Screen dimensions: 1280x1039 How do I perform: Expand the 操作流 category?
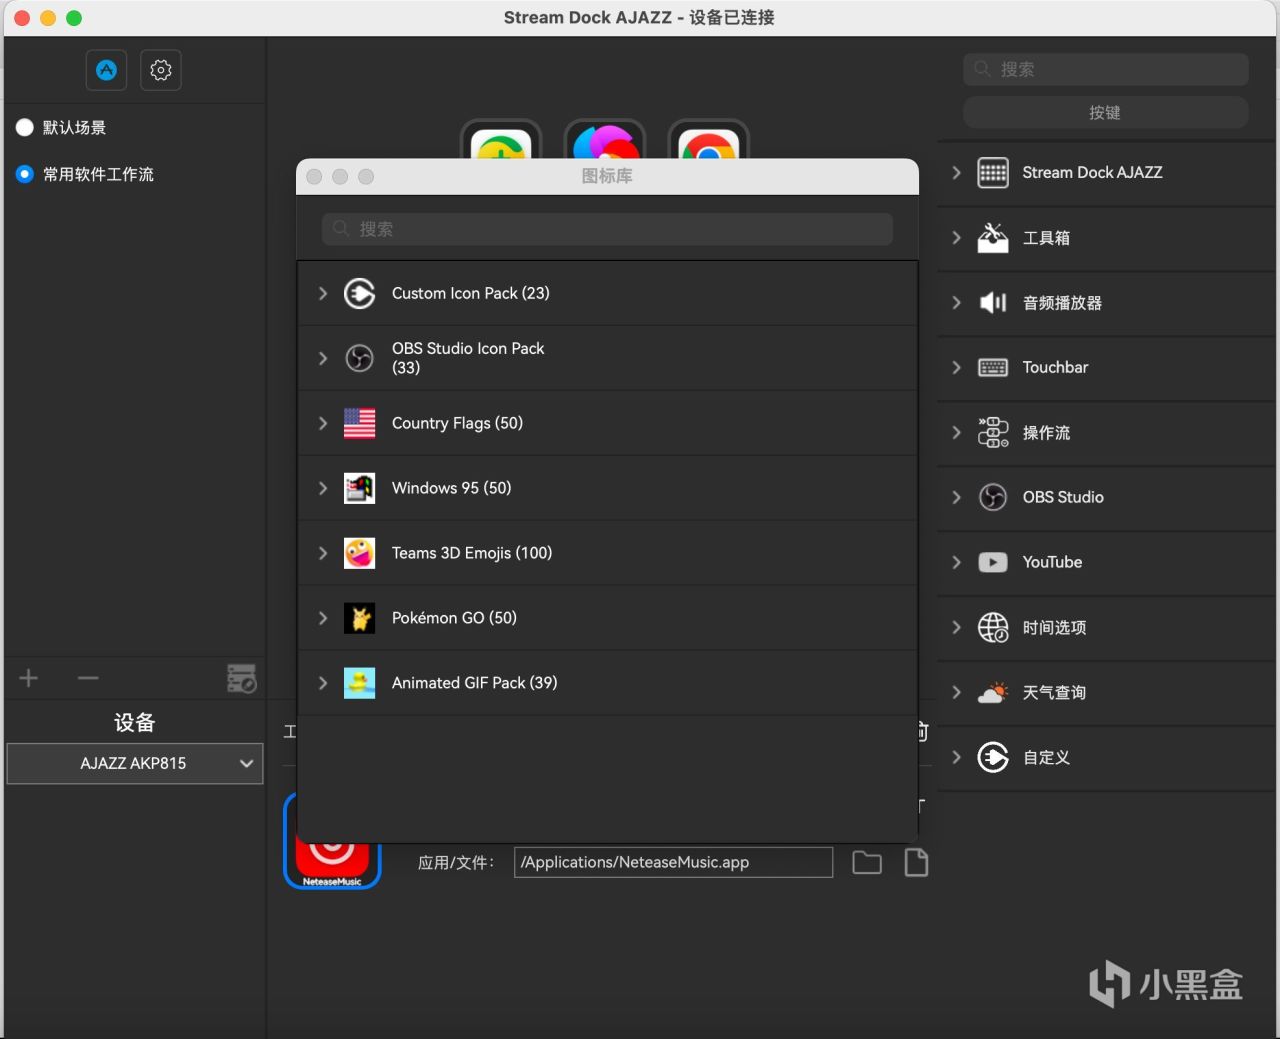(x=957, y=432)
